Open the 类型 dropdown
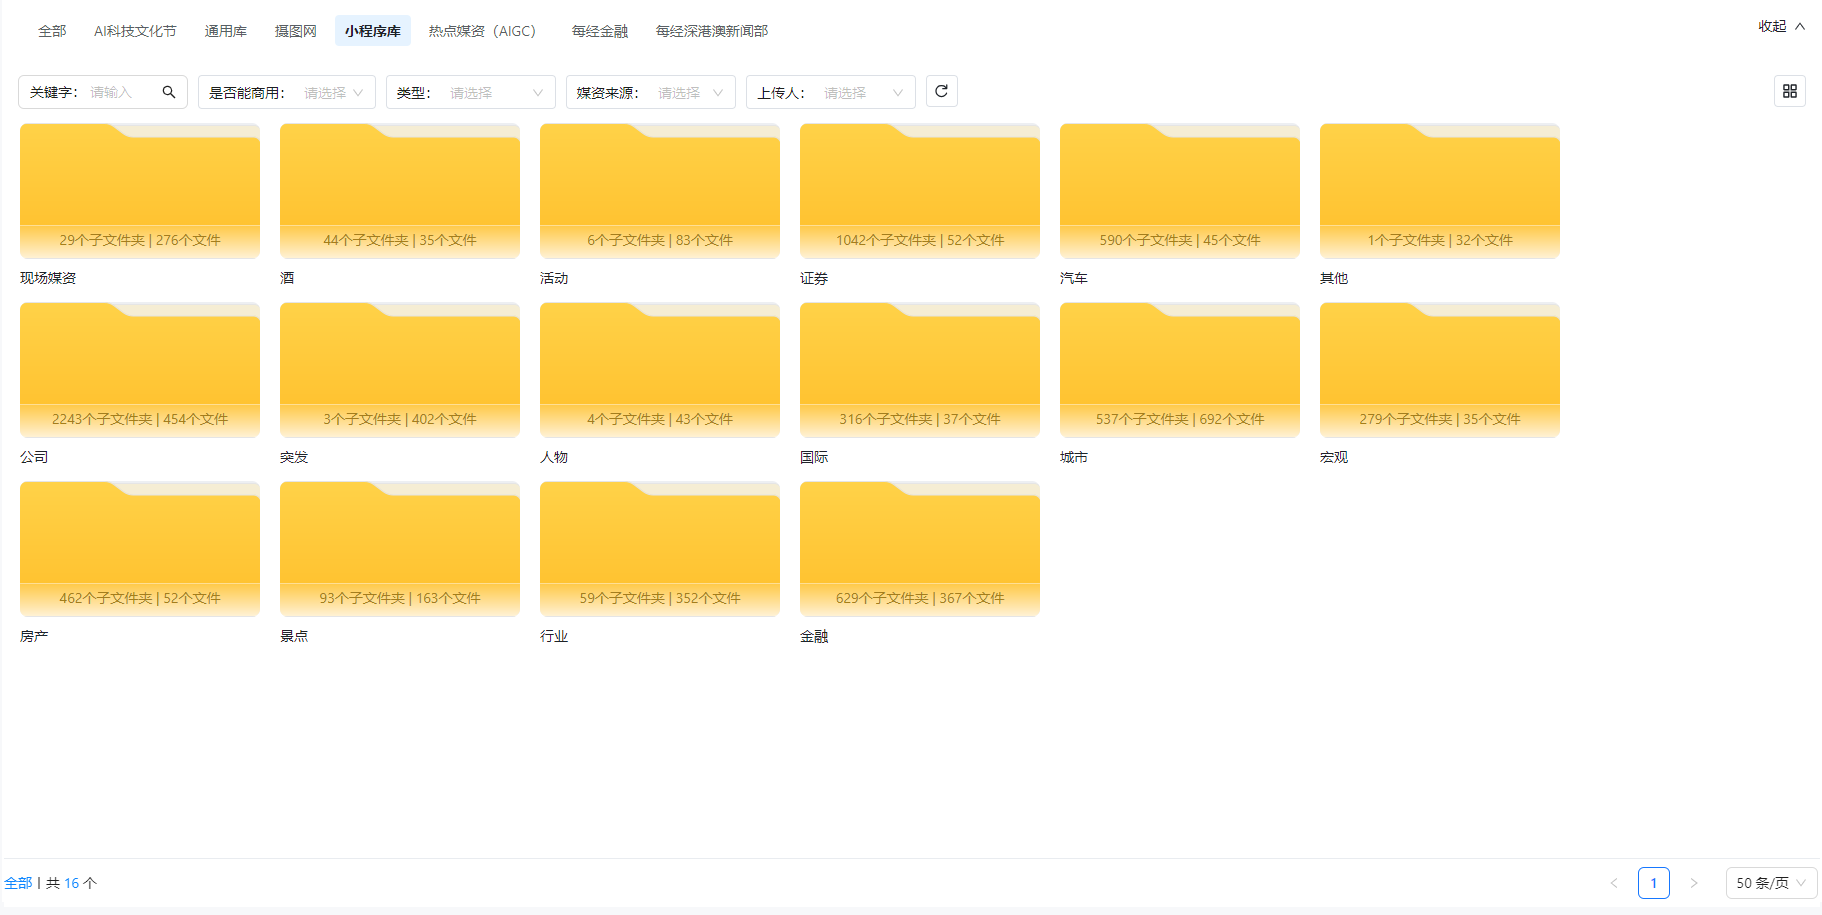 click(x=471, y=92)
